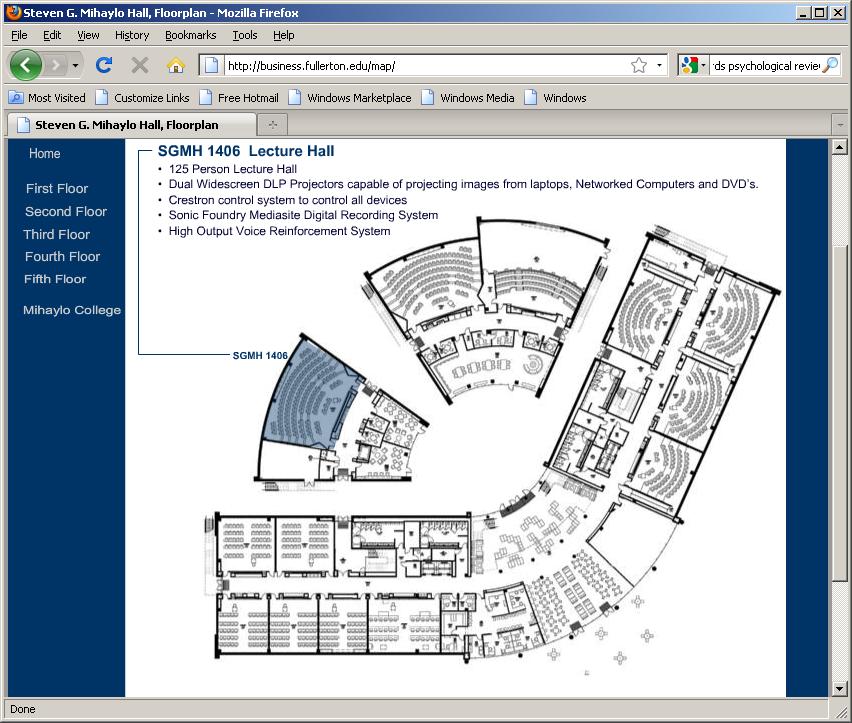Screen dimensions: 852x723
Task: Click the SGMH 1406 Lecture Hall heading
Action: [246, 151]
